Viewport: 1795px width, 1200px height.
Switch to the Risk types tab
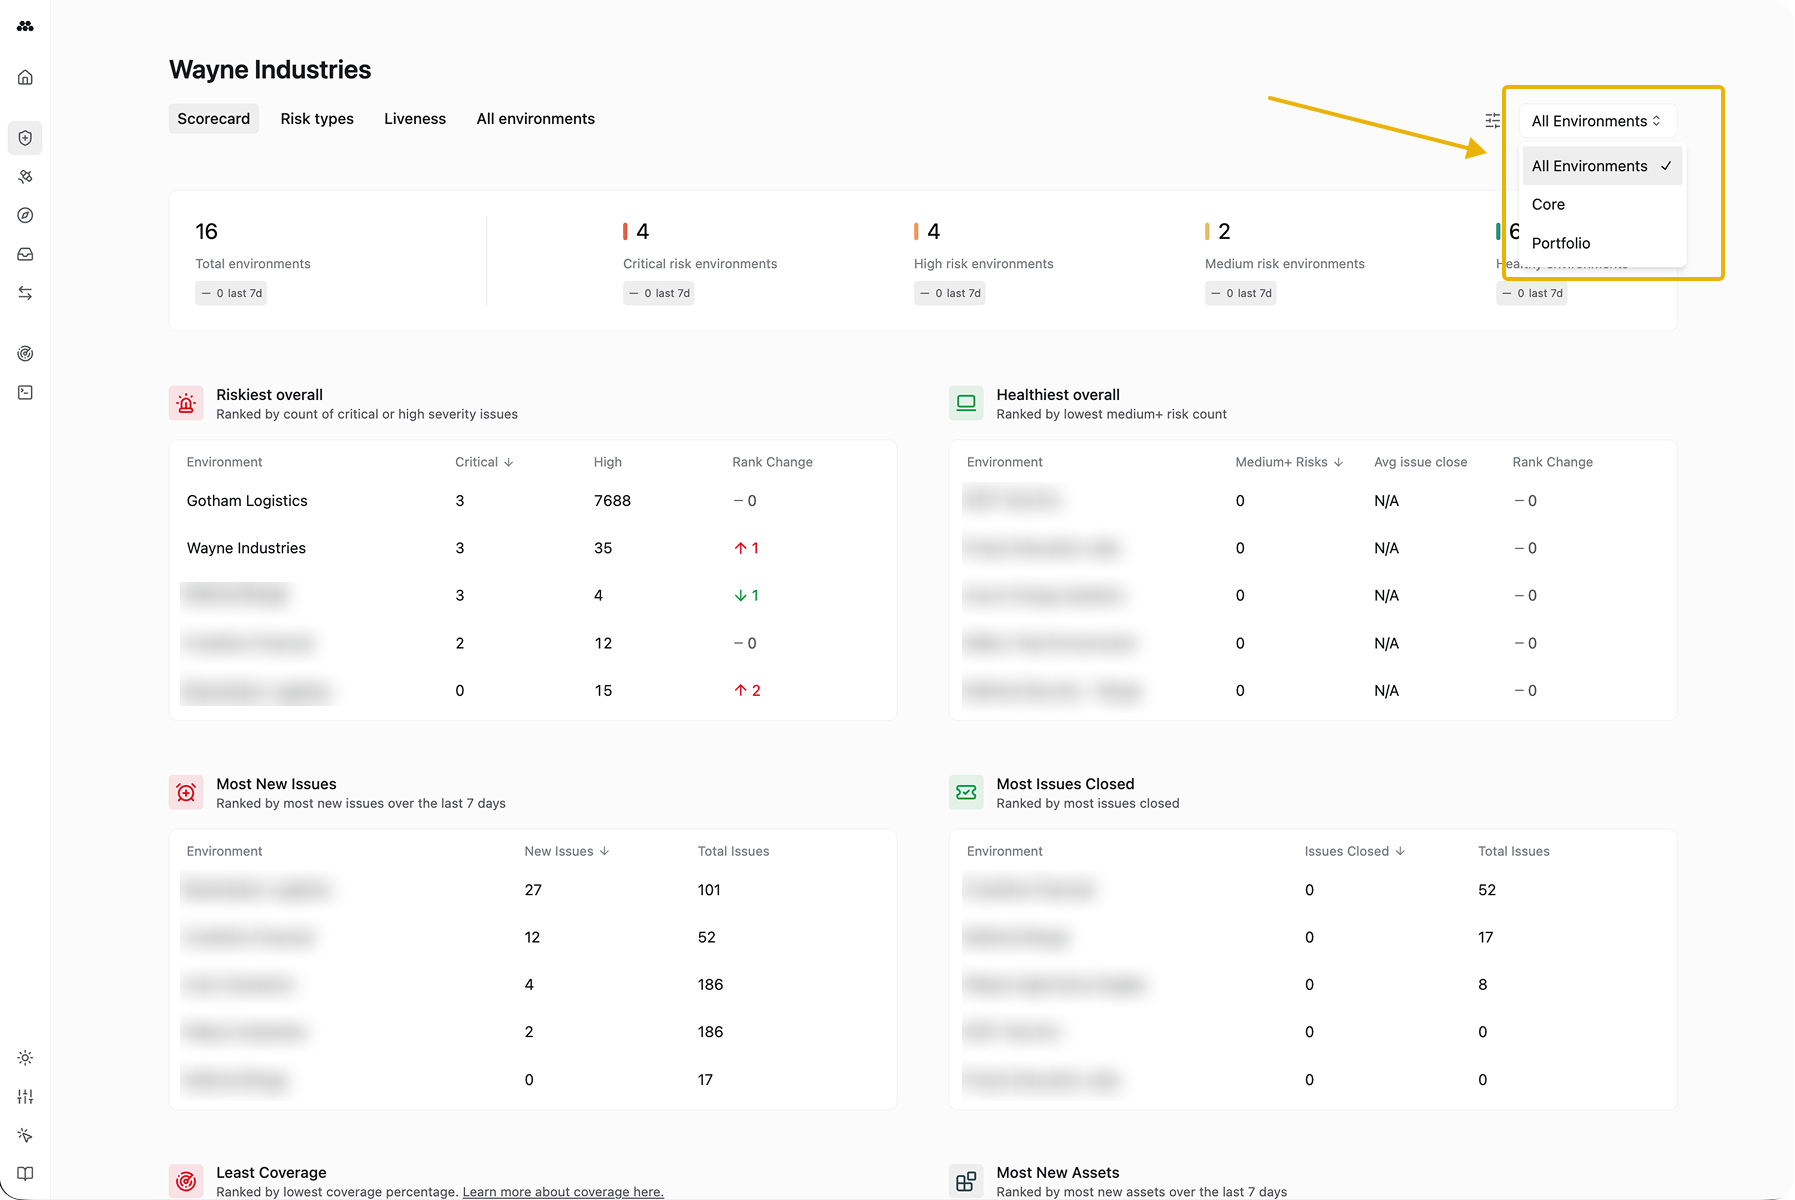pos(317,119)
